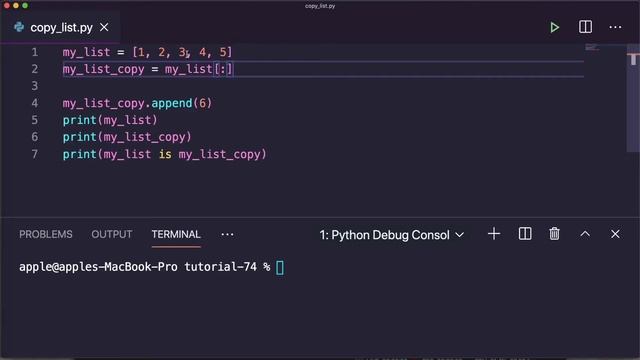Click line number 3 in the gutter
The height and width of the screenshot is (360, 640).
pos(35,86)
